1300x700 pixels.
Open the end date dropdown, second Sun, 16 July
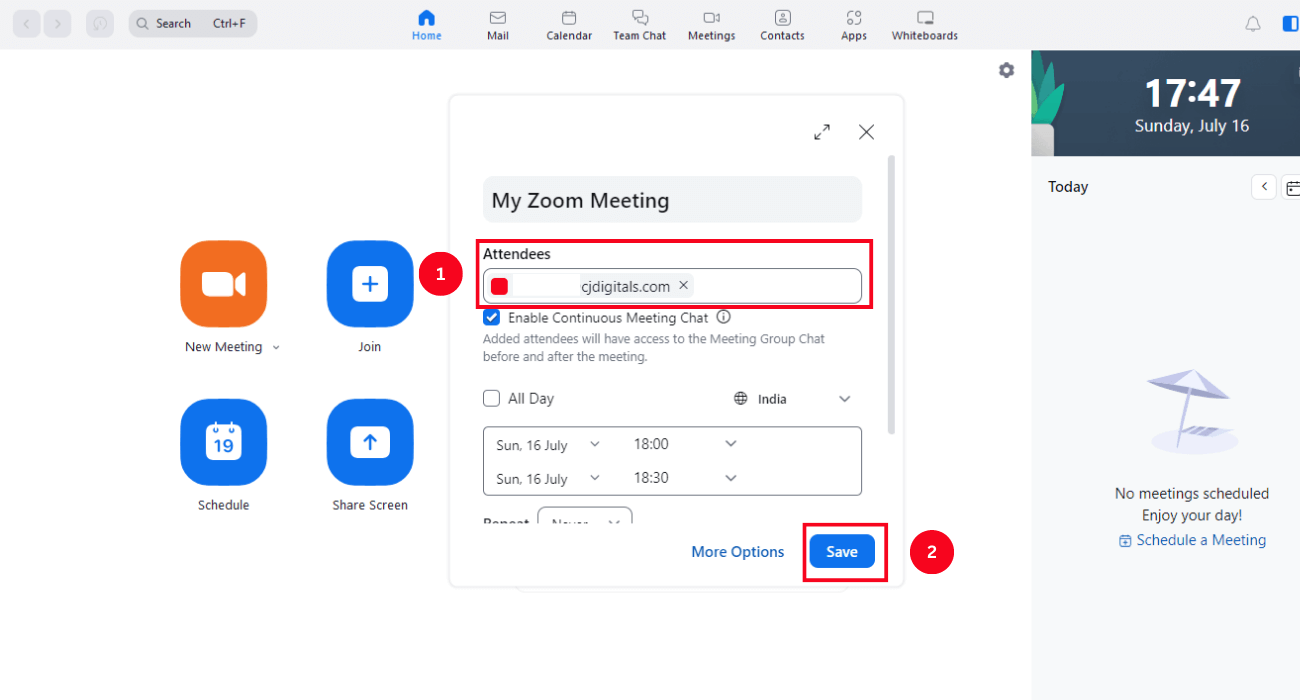point(548,478)
